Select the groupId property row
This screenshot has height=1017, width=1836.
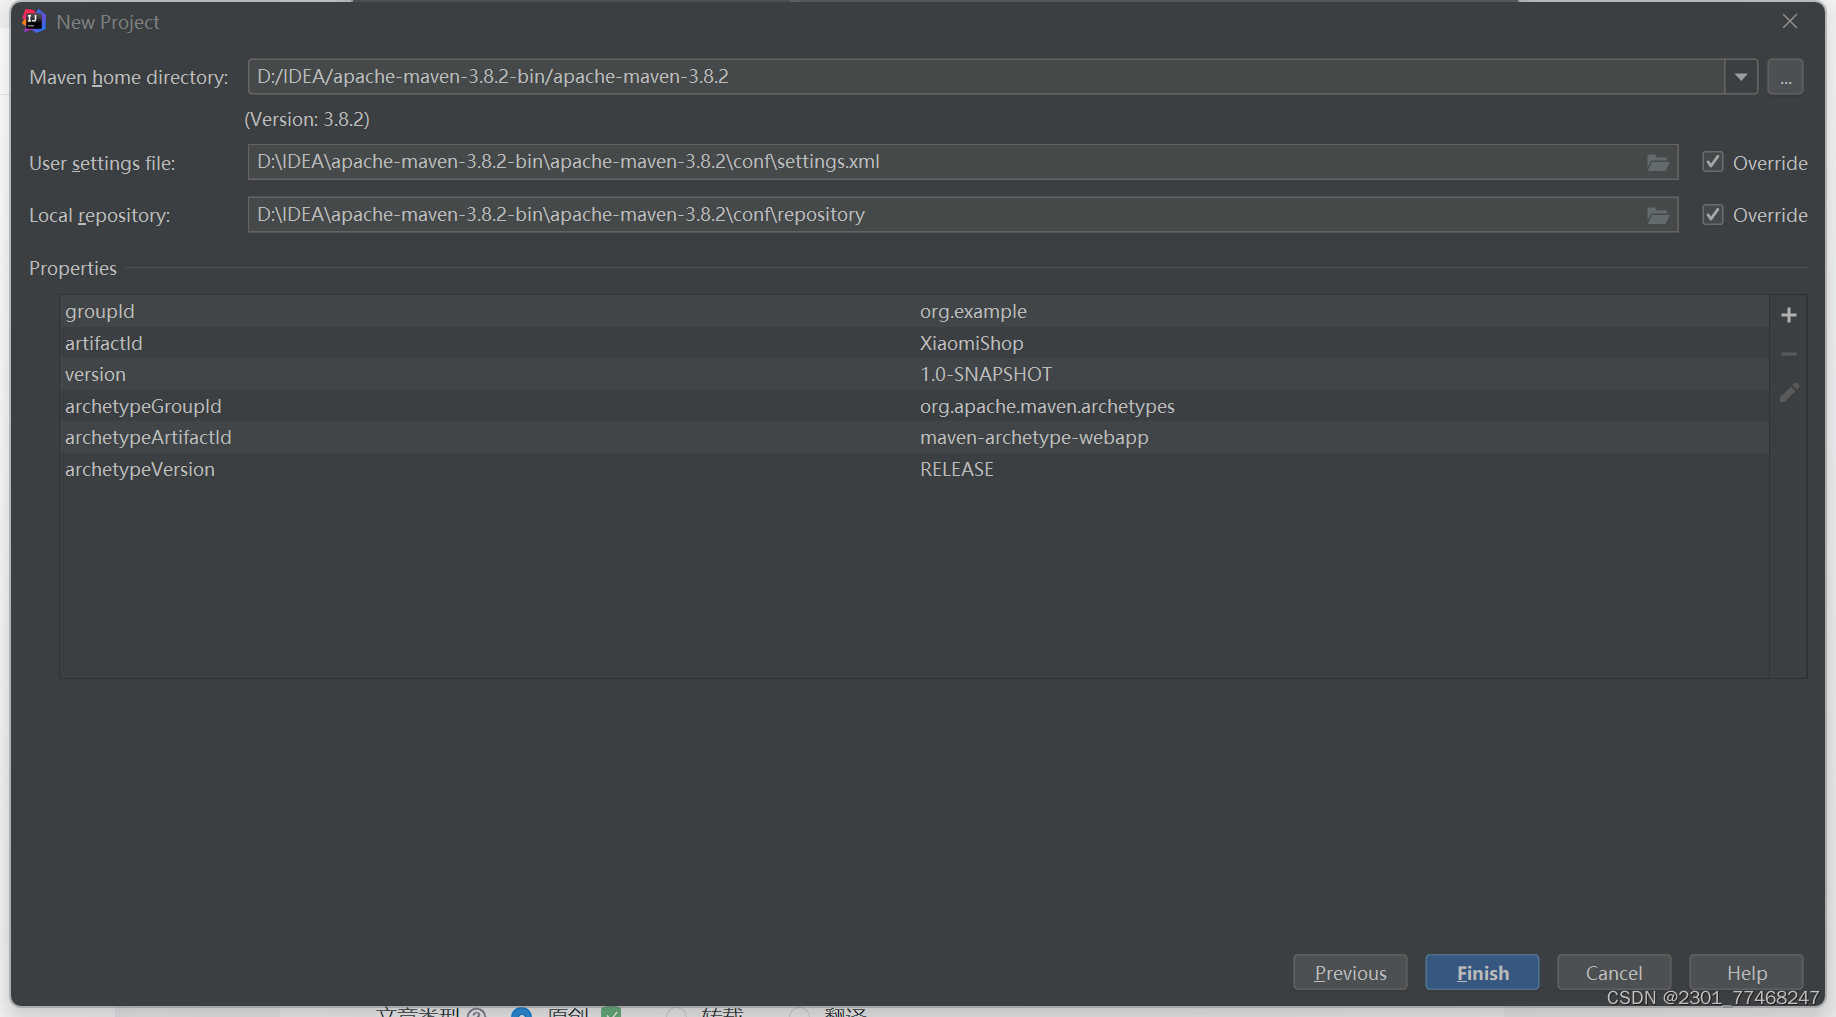point(914,311)
